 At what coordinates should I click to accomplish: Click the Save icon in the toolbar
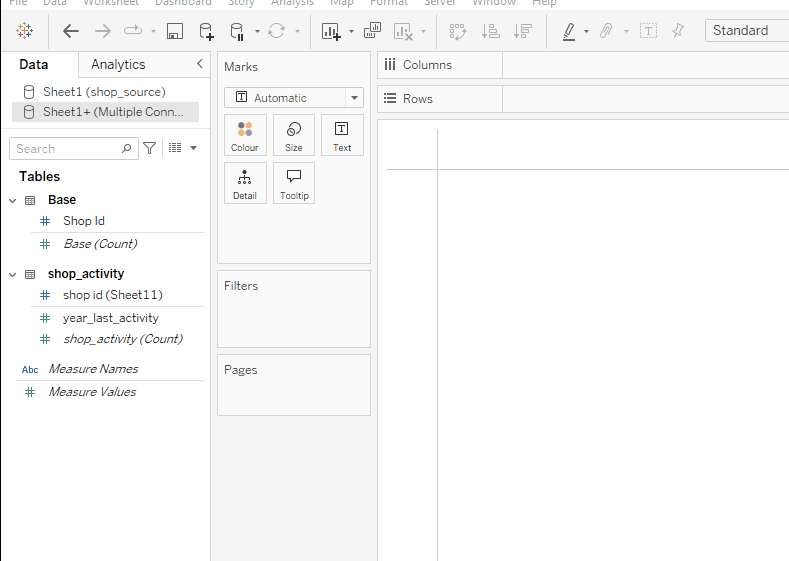pyautogui.click(x=174, y=31)
